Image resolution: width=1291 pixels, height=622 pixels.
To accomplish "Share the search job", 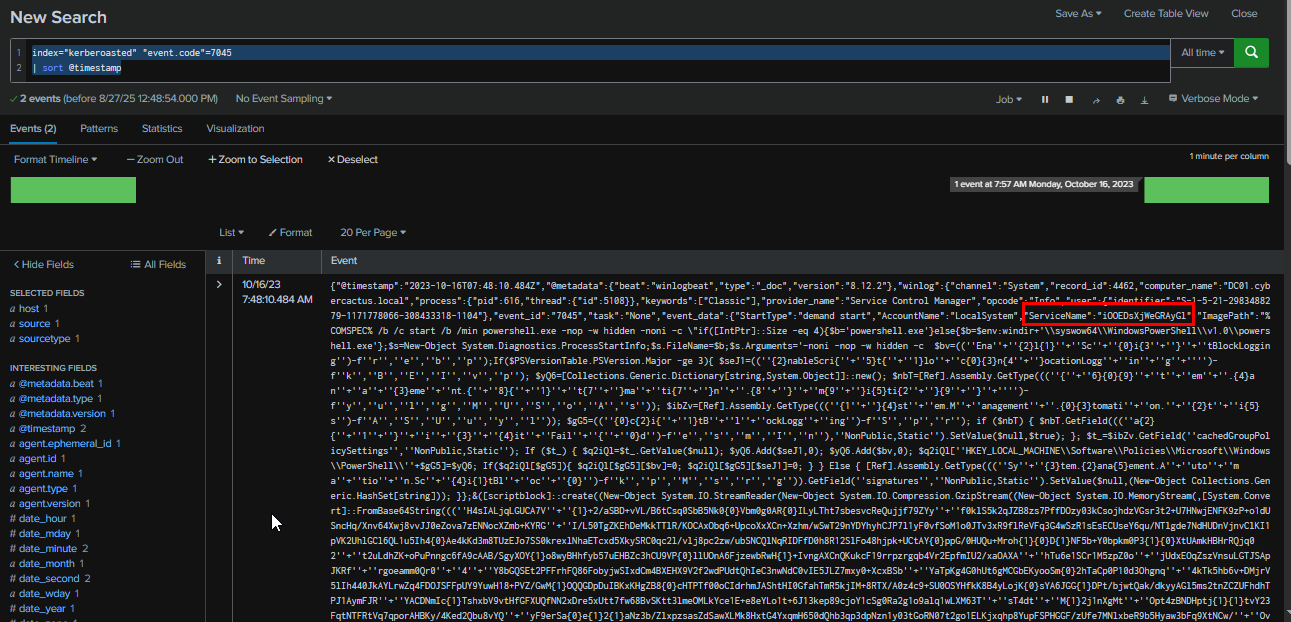I will coord(1096,99).
